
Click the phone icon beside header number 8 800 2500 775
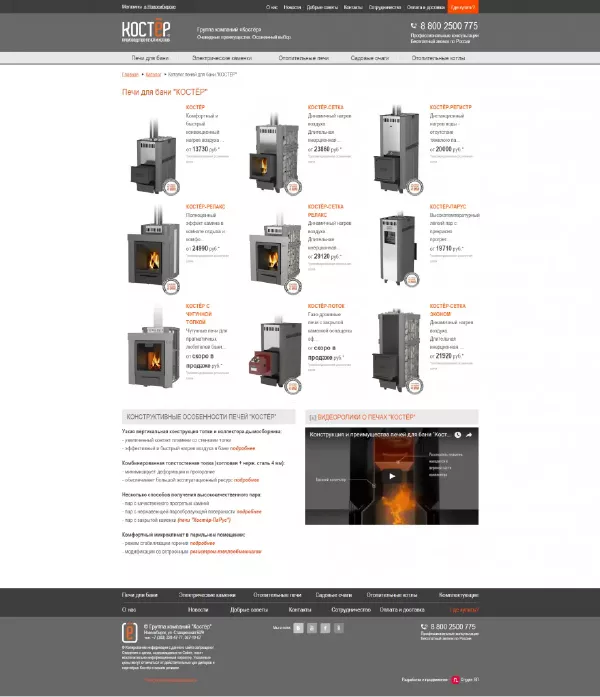click(x=414, y=26)
